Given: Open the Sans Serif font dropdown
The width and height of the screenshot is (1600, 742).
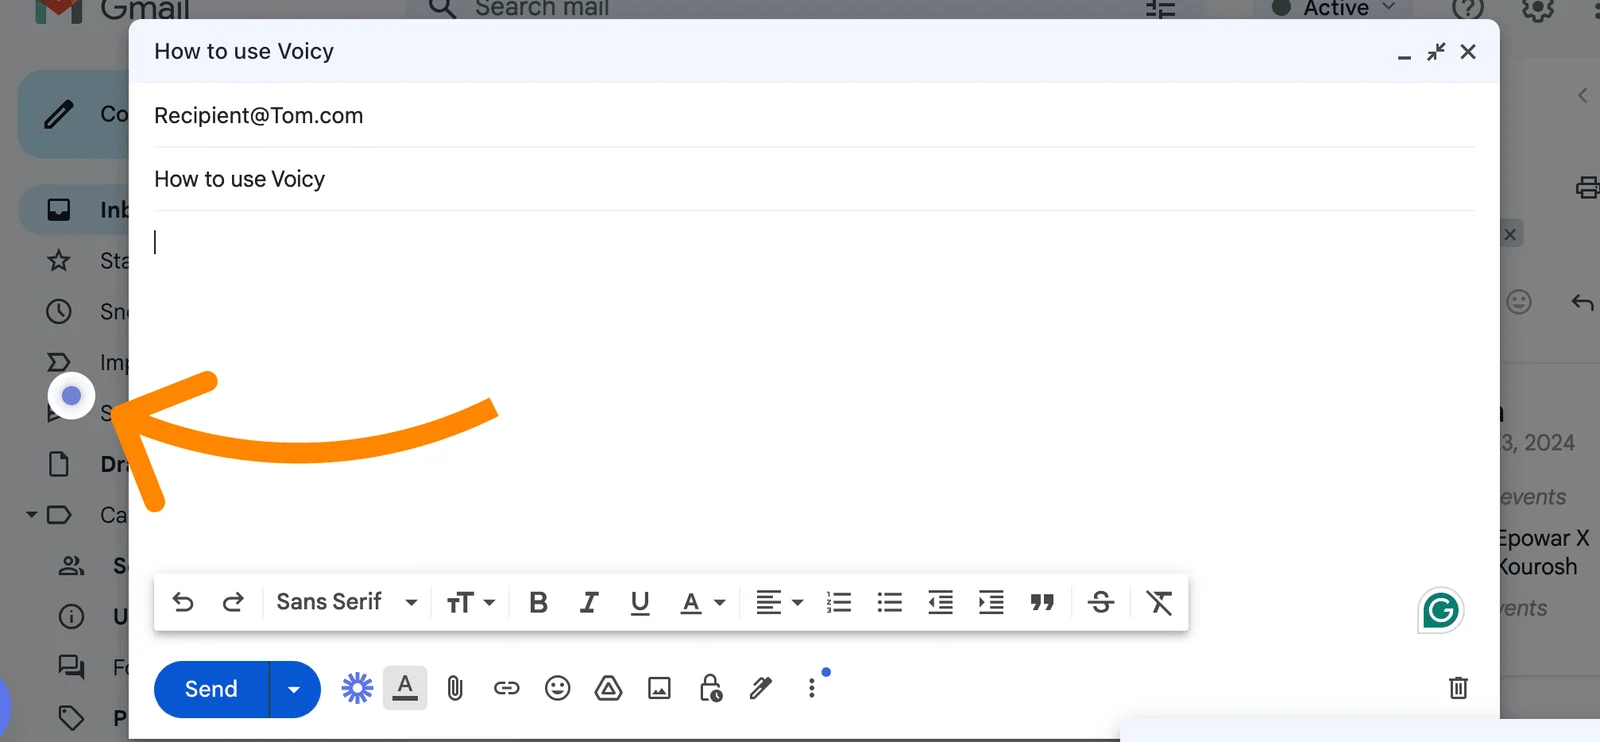Looking at the screenshot, I should (346, 602).
